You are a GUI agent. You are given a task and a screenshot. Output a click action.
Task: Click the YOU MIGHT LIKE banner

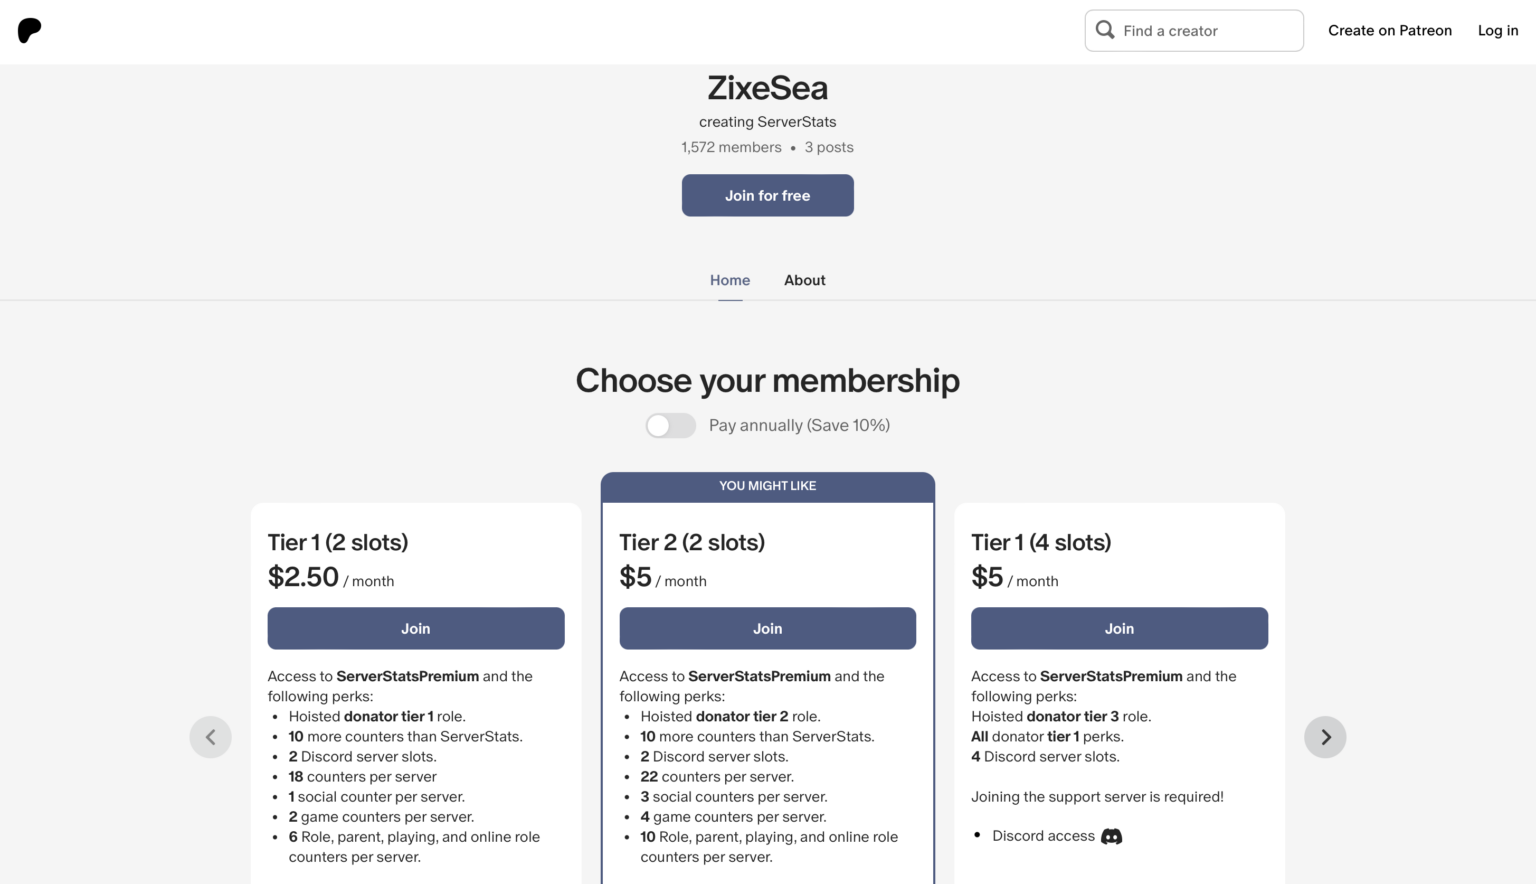pyautogui.click(x=768, y=486)
